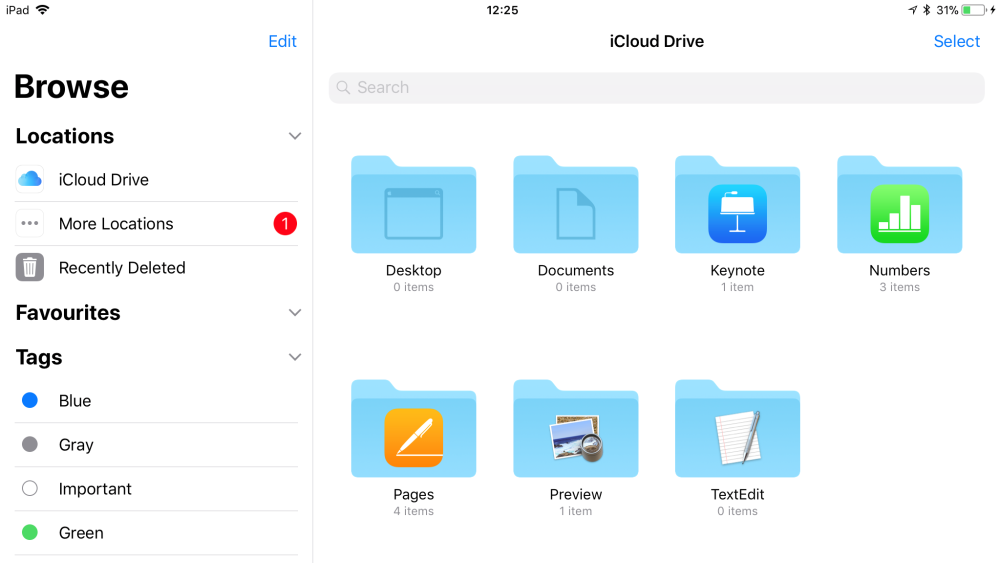Tap Select in the top right
Image resolution: width=1000 pixels, height=563 pixels.
click(x=957, y=41)
